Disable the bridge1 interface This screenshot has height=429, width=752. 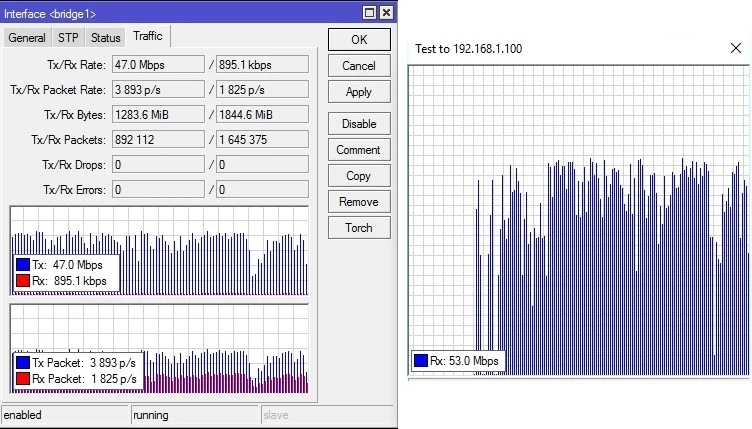point(358,124)
